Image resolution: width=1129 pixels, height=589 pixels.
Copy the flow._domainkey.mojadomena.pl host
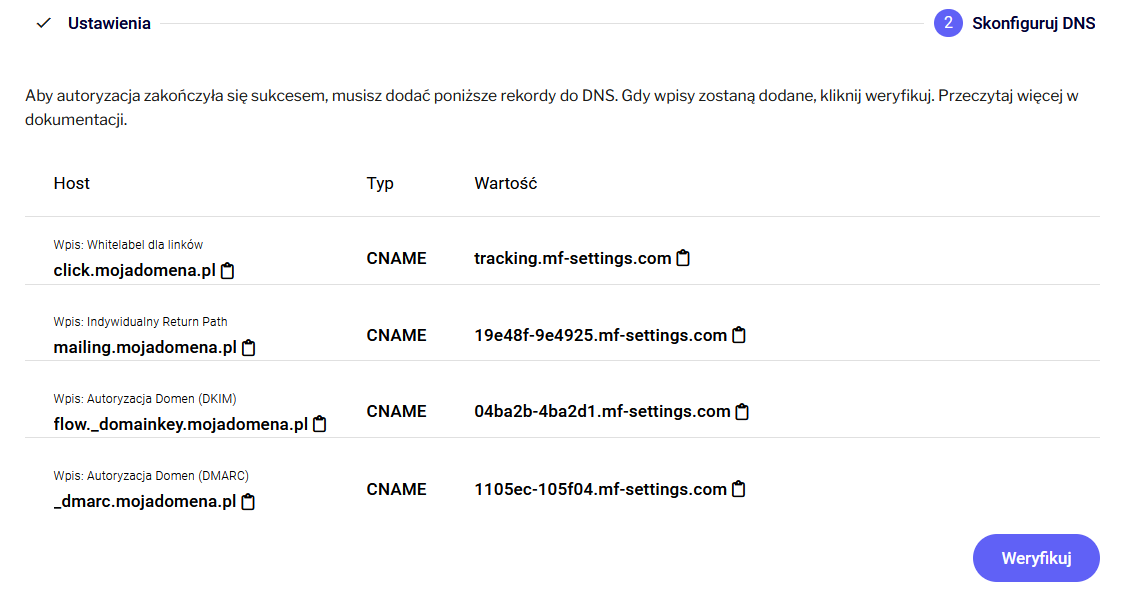point(320,424)
